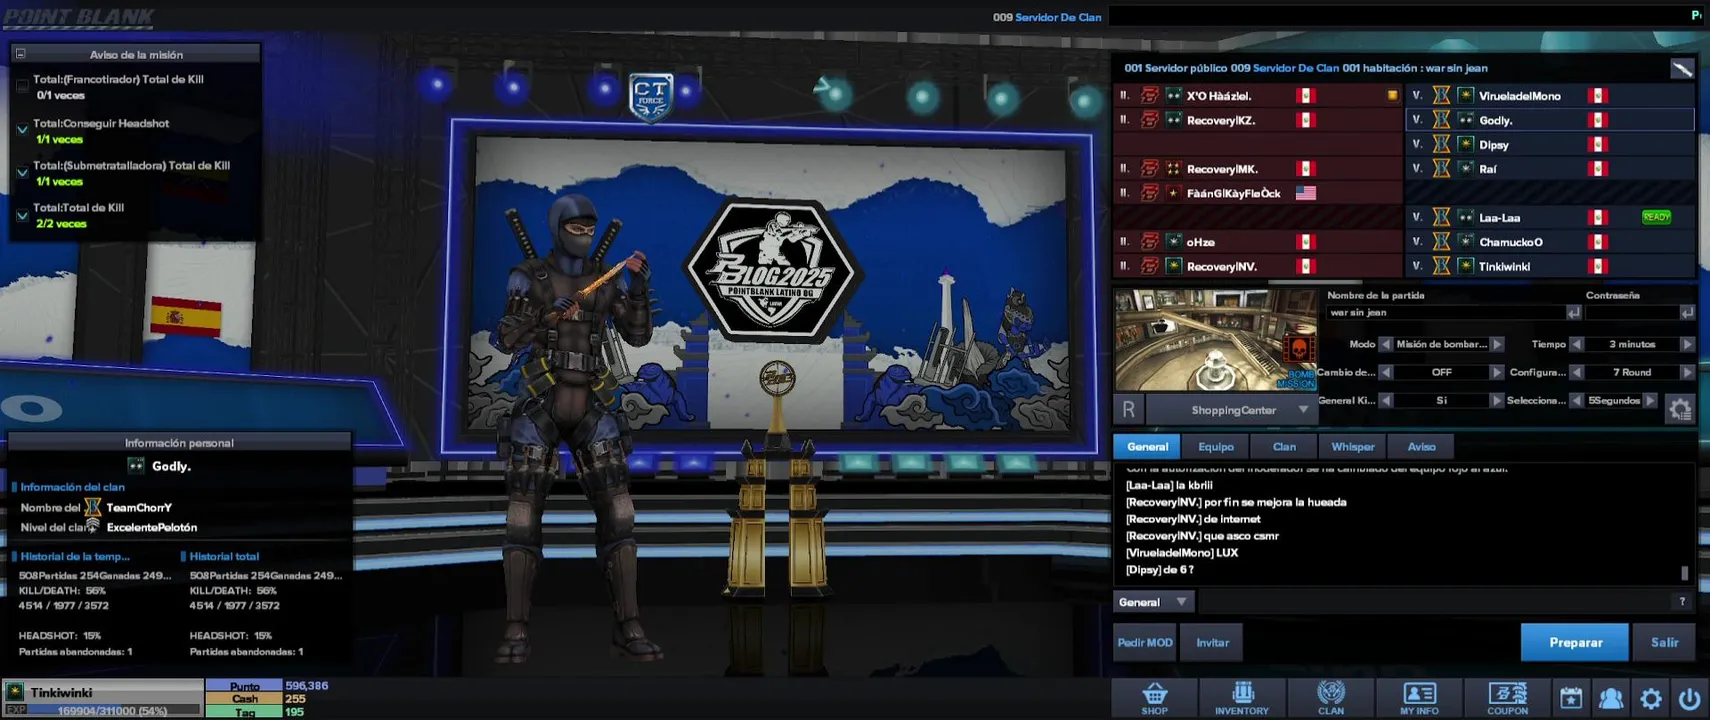
Task: Click the left arrow of Modo selector
Action: (1386, 344)
